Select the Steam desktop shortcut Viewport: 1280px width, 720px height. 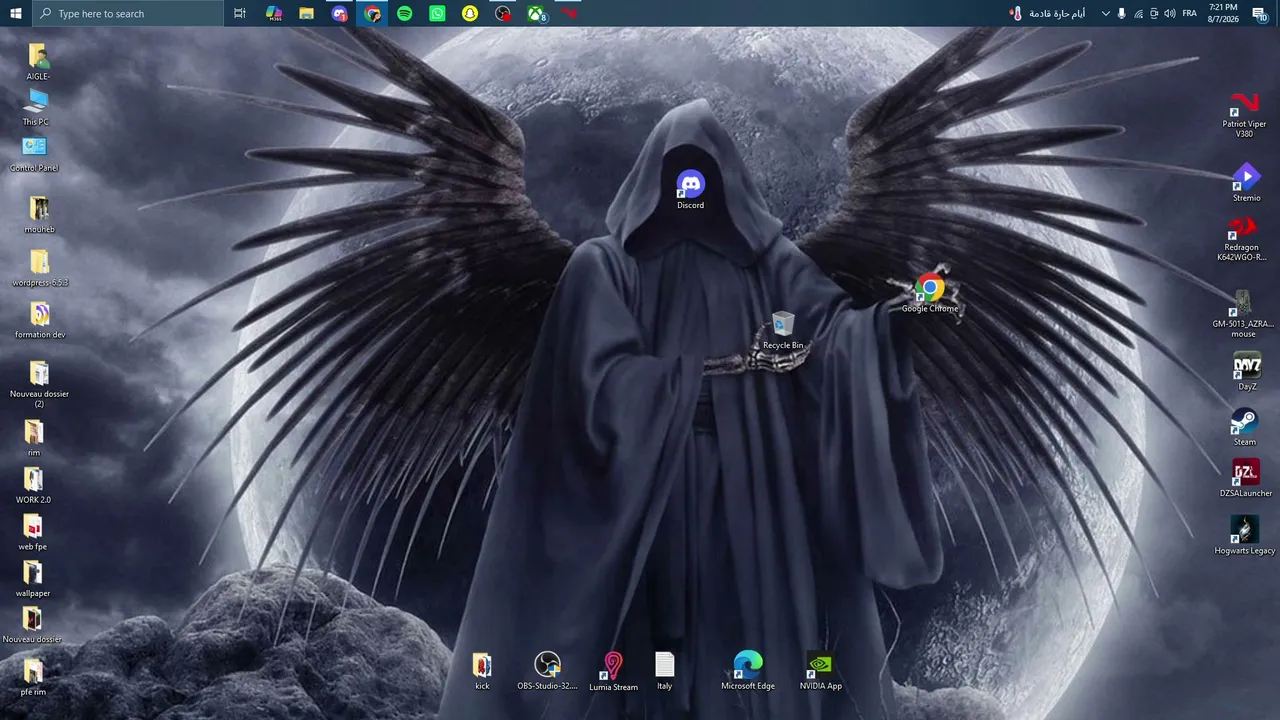coord(1244,427)
